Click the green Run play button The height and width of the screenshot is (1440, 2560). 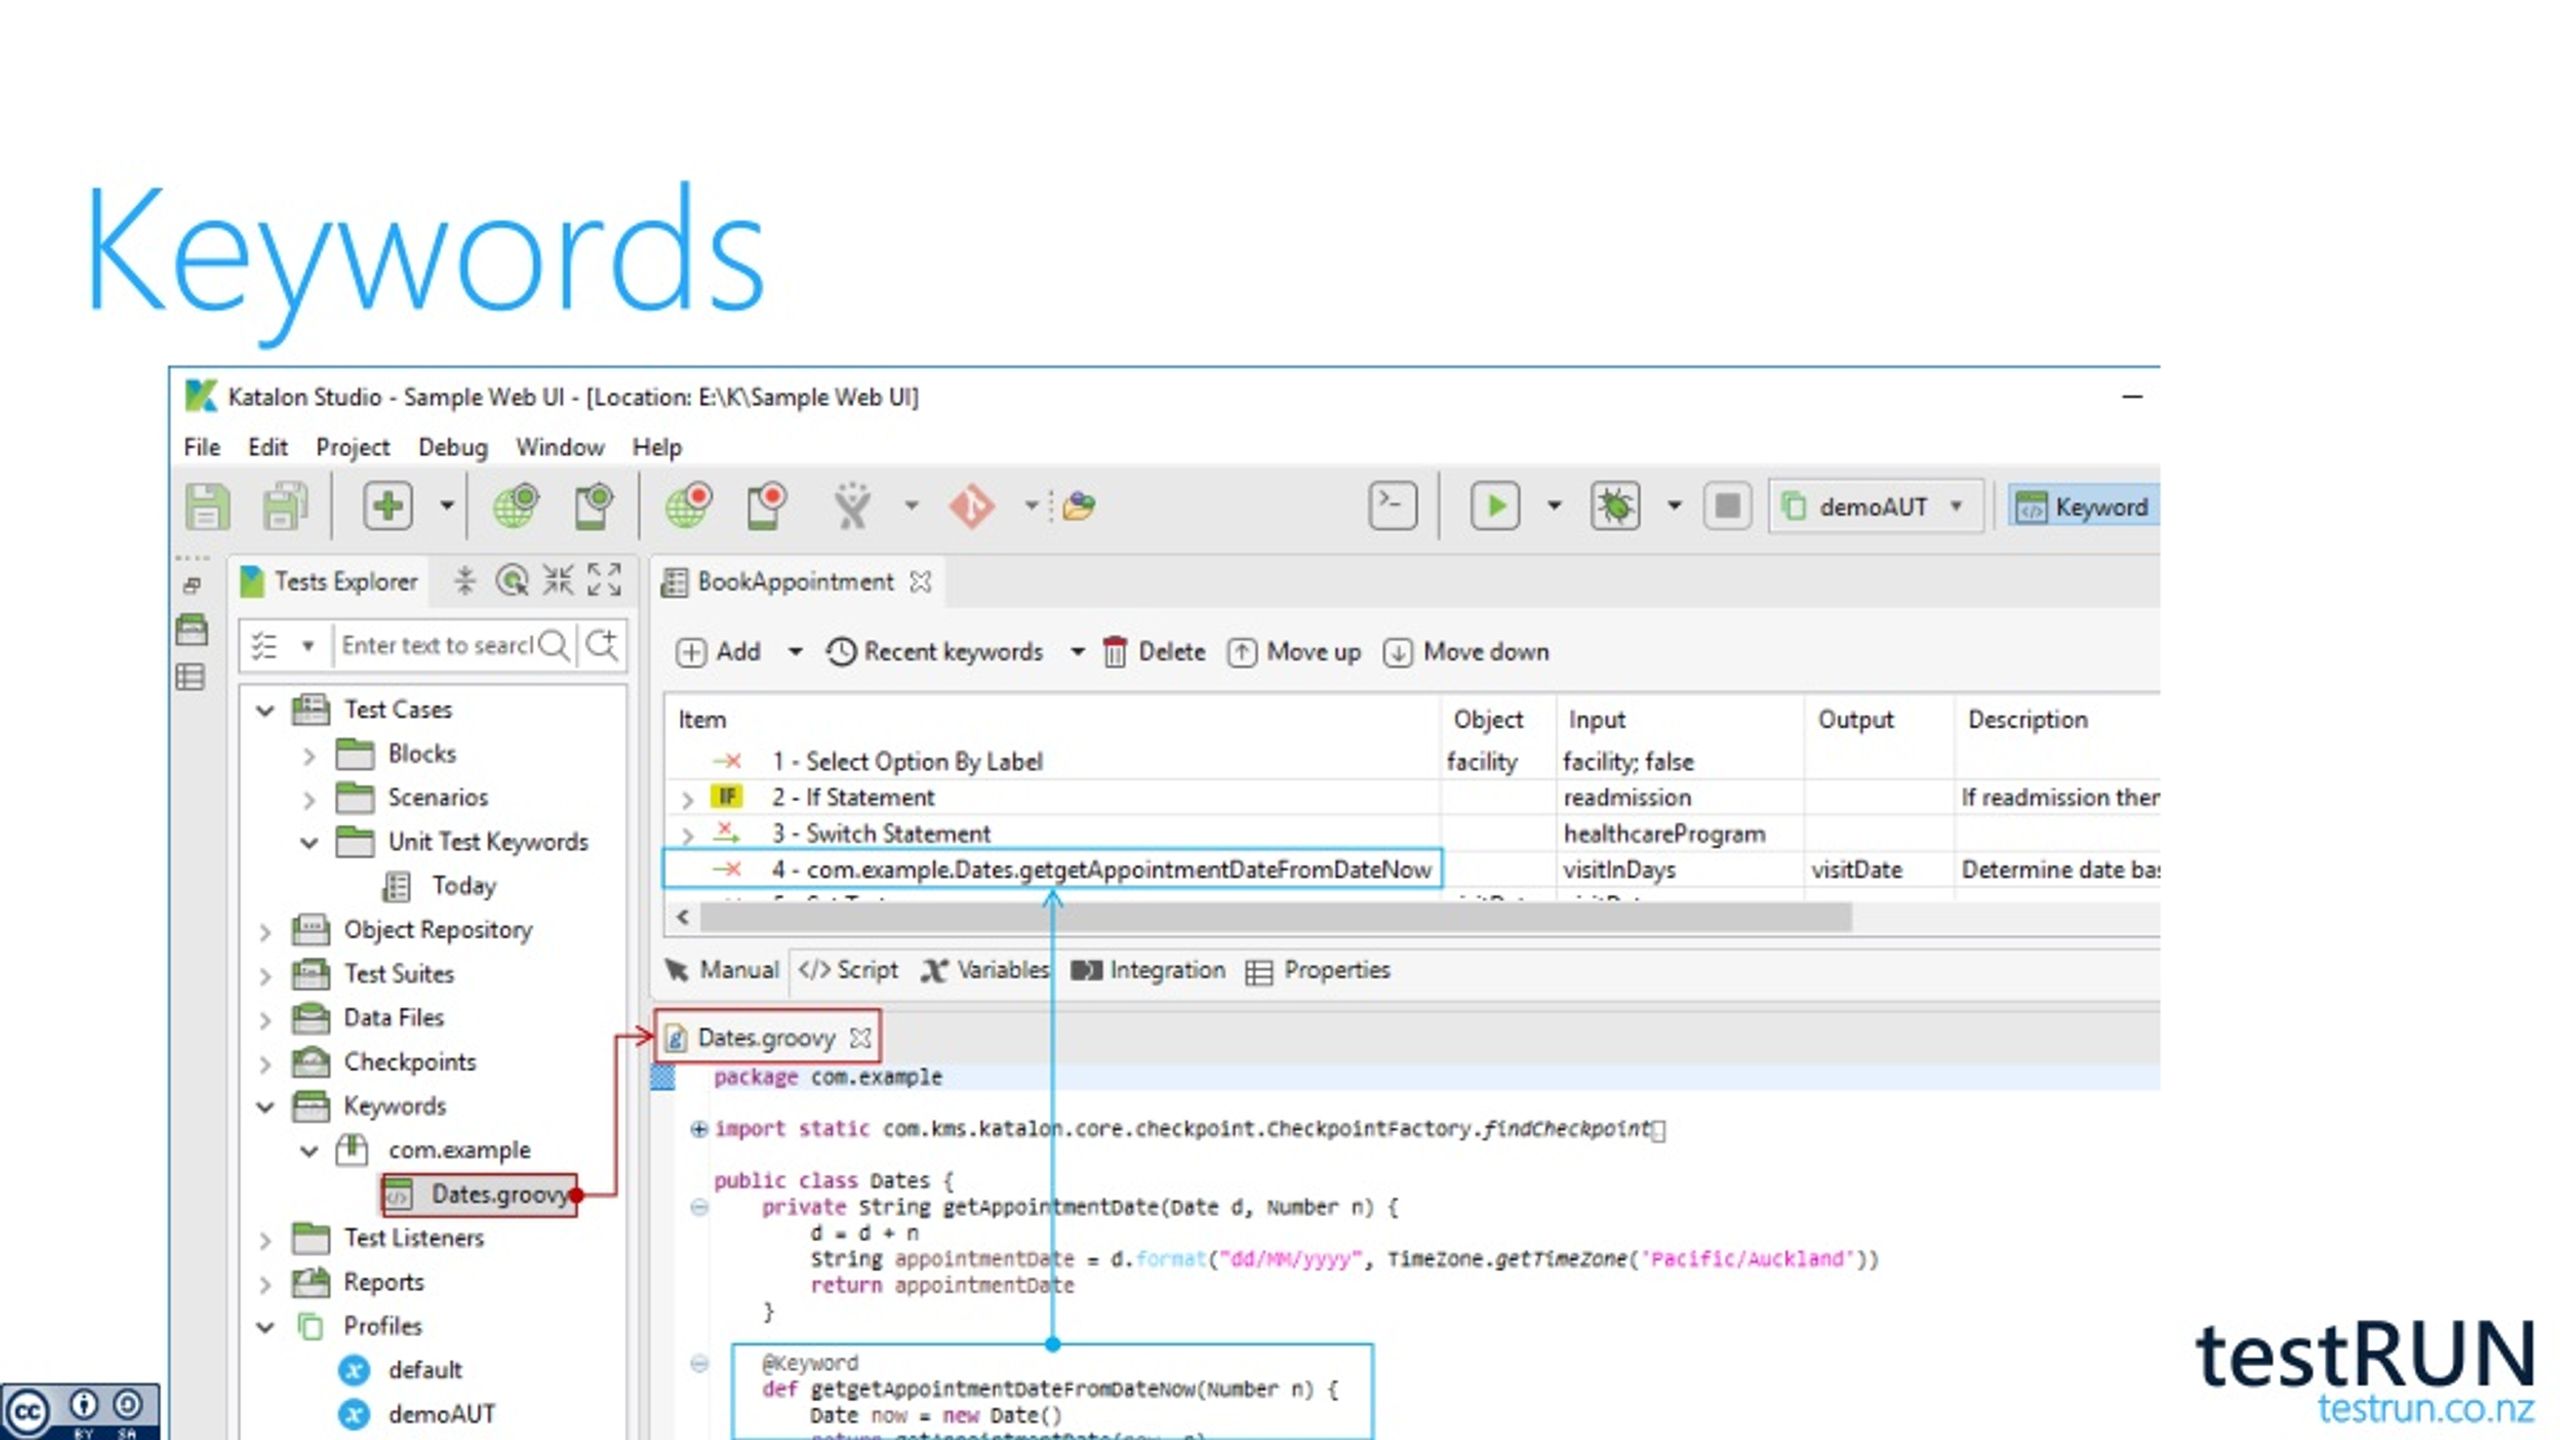tap(1496, 506)
